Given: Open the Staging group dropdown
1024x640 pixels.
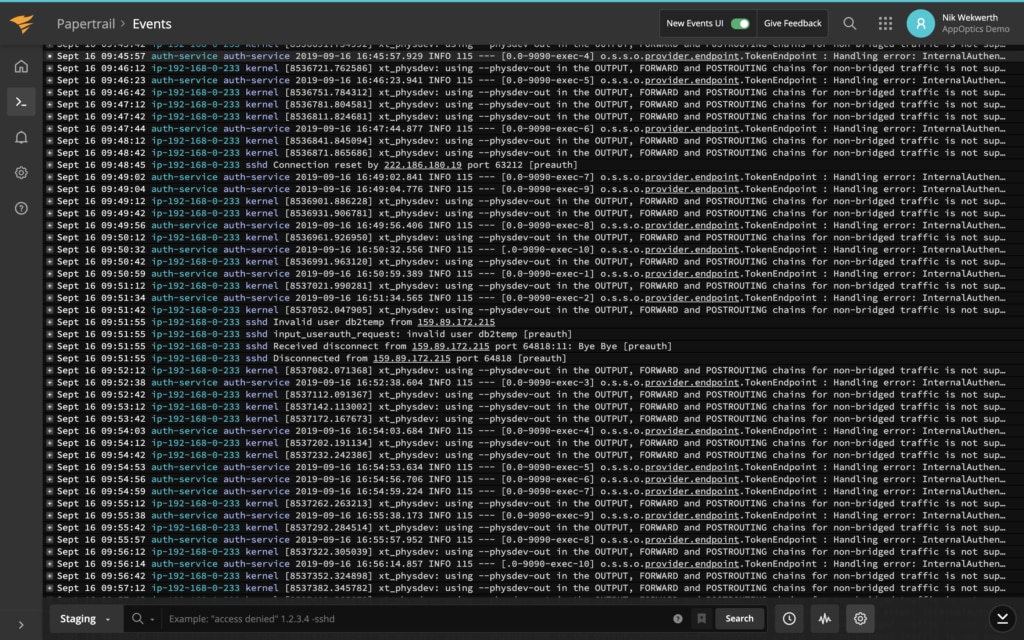Looking at the screenshot, I should tap(85, 618).
